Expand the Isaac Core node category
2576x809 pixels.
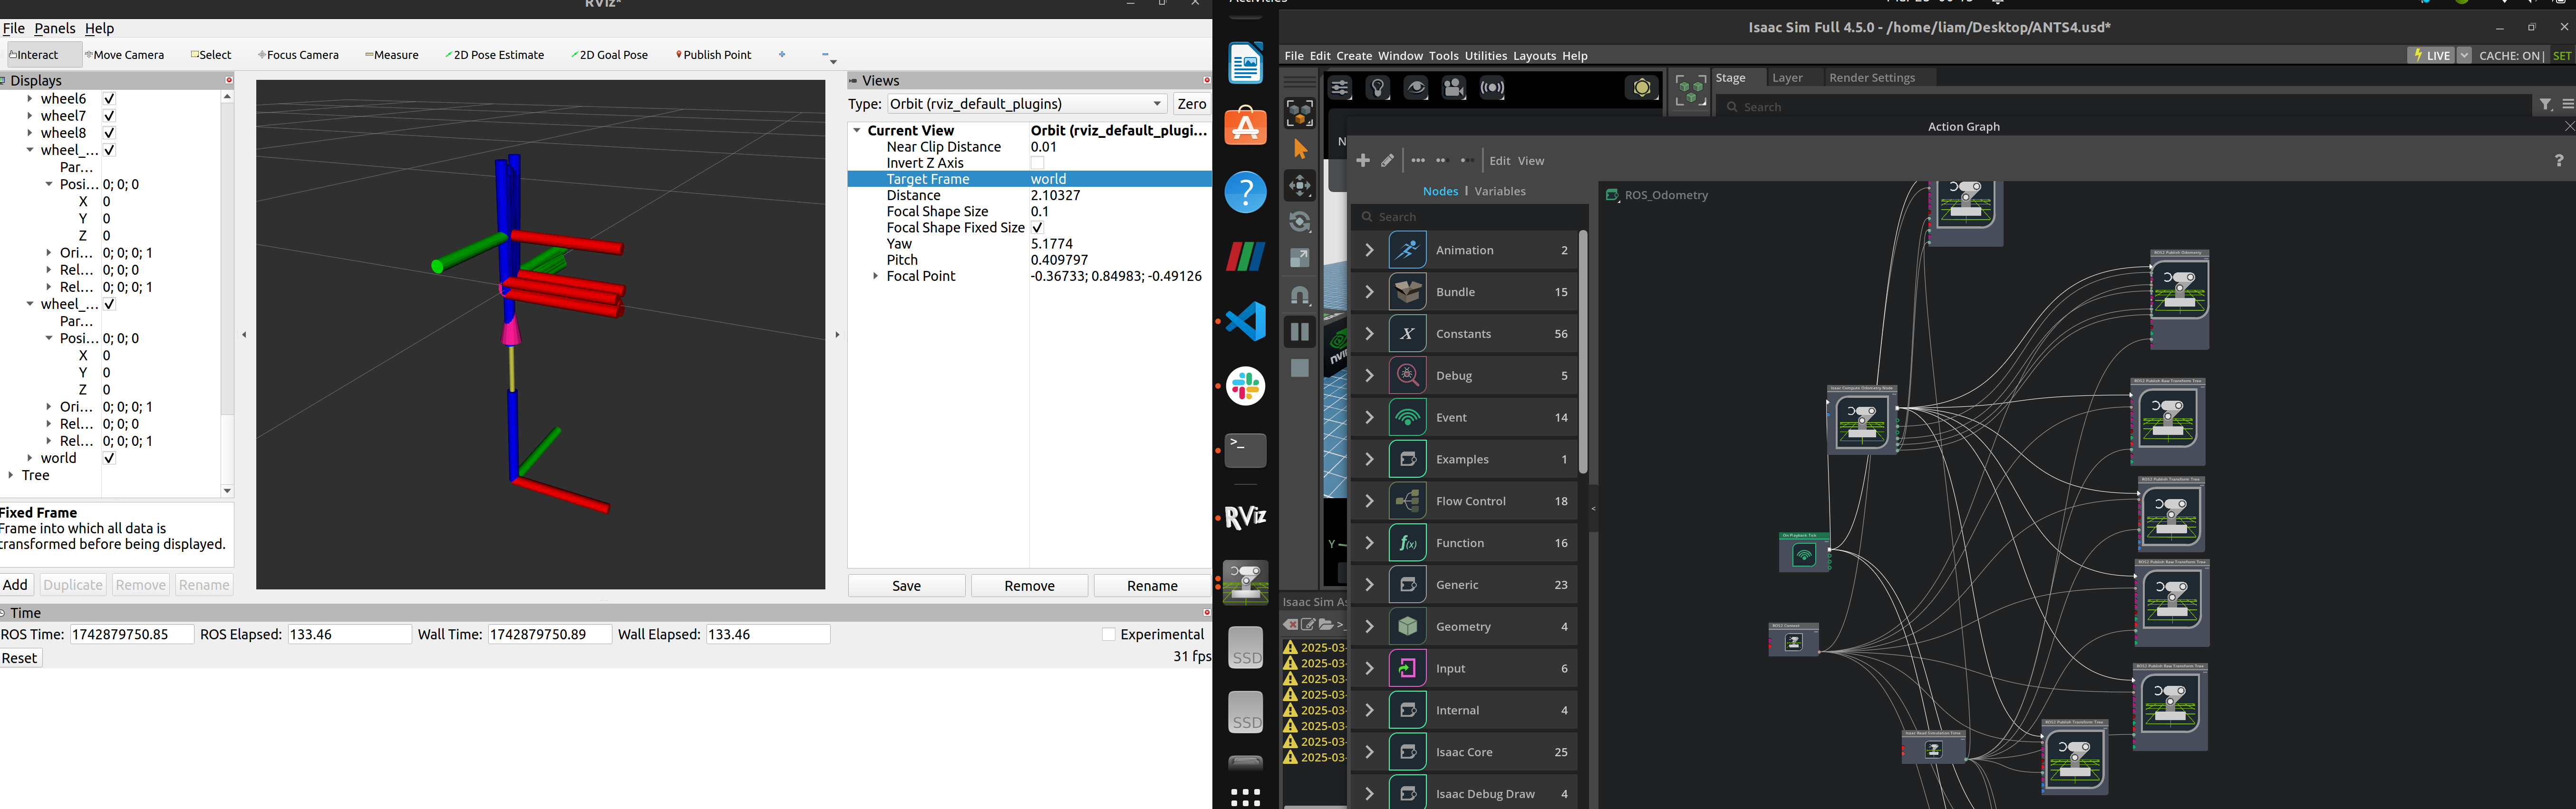click(1369, 752)
